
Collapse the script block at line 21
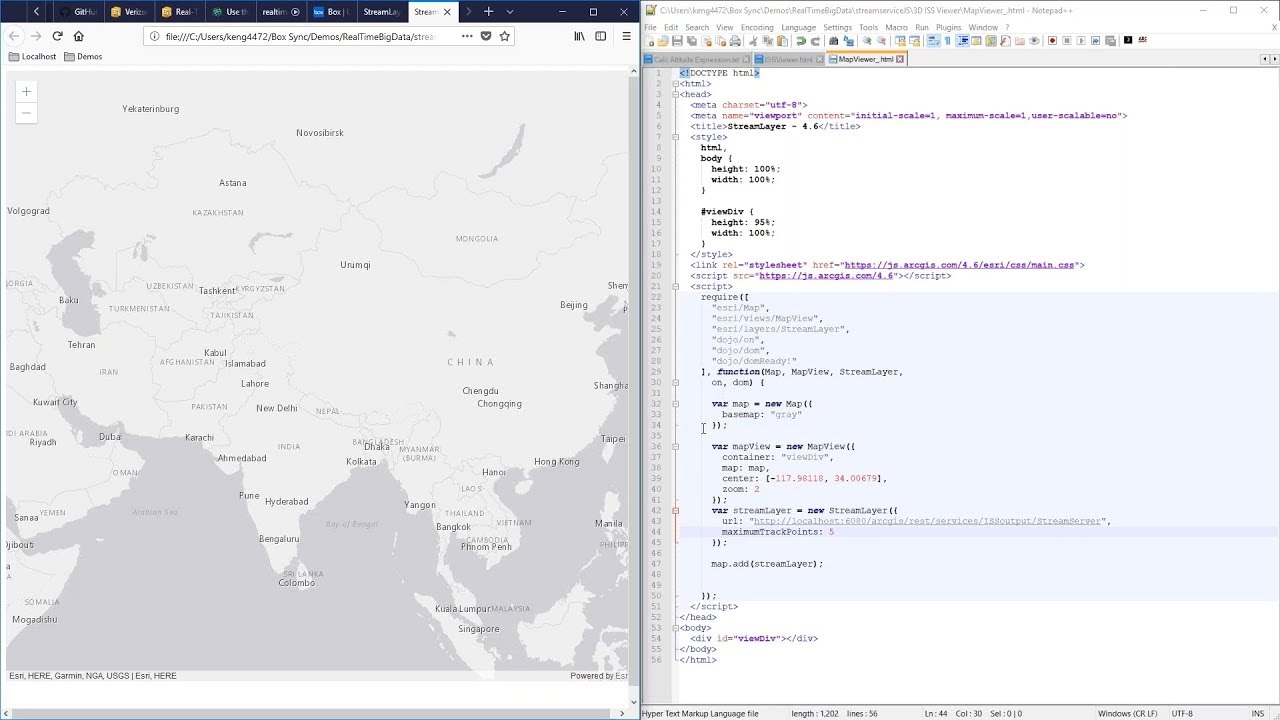point(676,286)
